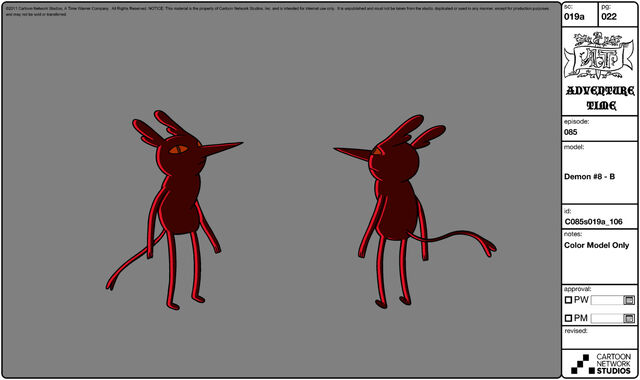640x380 pixels.
Task: Tick the PW approval checkbox
Action: (568, 300)
